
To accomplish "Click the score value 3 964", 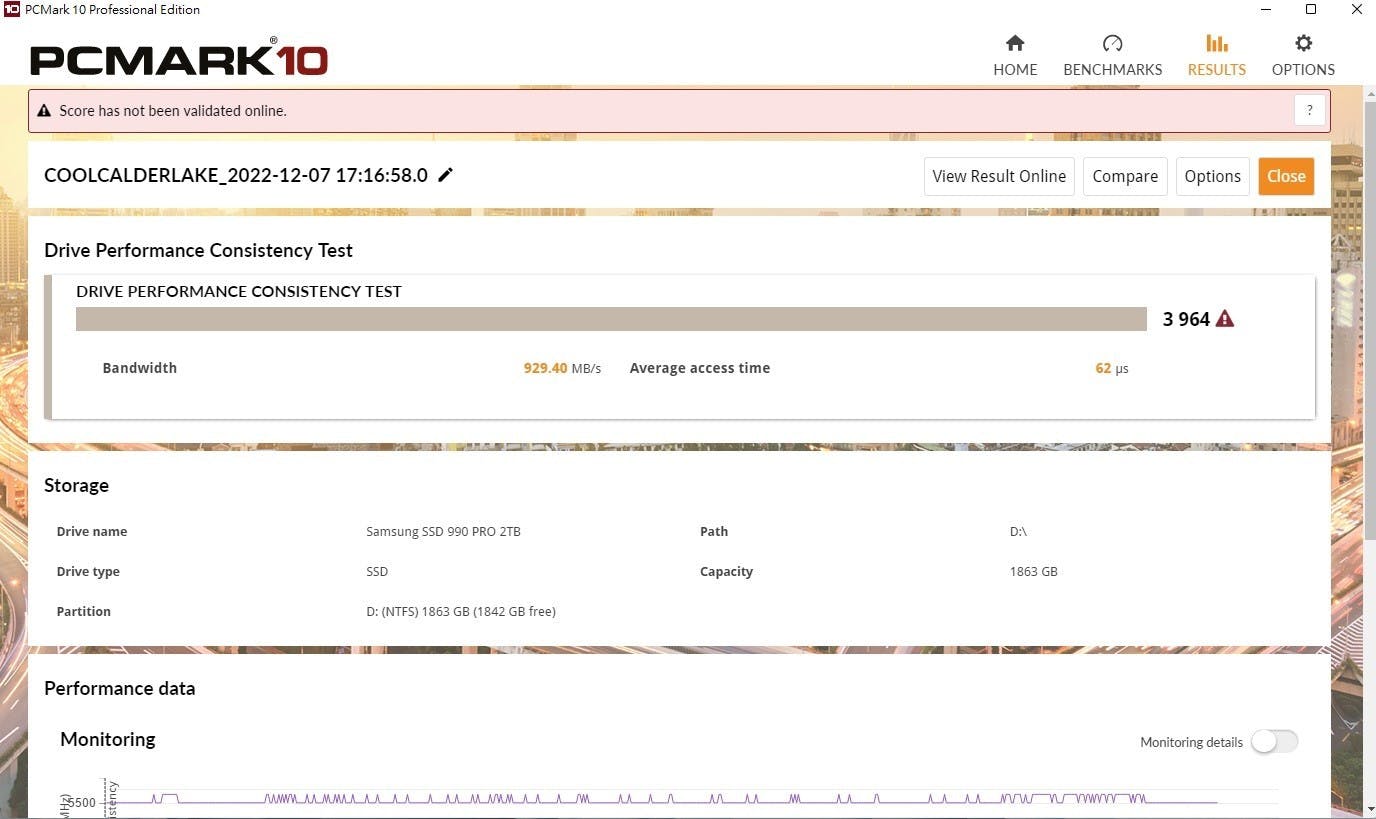I will click(x=1186, y=319).
